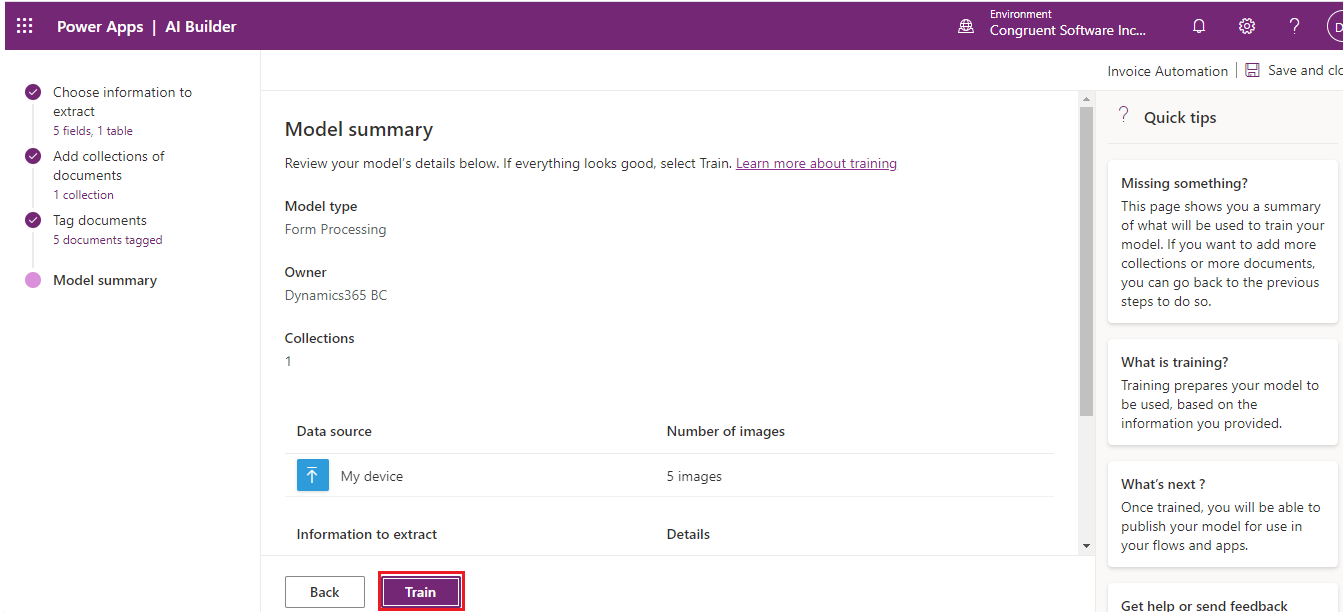Screen dimensions: 1343x612
Task: Click the Model summary heading
Action: [359, 129]
